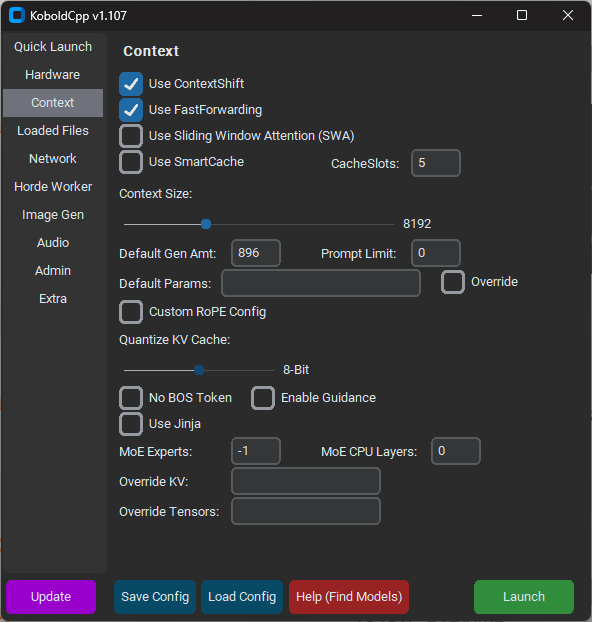Select the Context tab
Image resolution: width=592 pixels, height=622 pixels.
(53, 103)
